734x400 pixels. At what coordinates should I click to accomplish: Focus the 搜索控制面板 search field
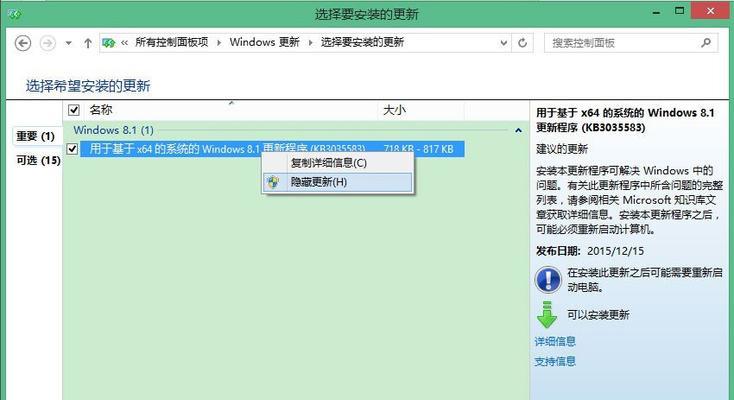click(x=631, y=43)
